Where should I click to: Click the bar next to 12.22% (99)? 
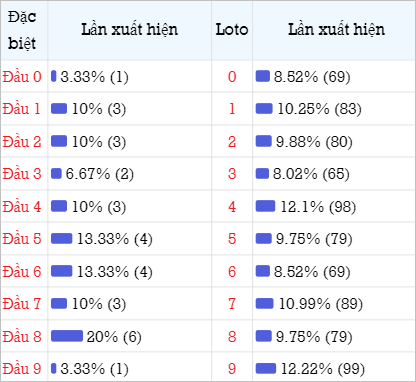[266, 369]
